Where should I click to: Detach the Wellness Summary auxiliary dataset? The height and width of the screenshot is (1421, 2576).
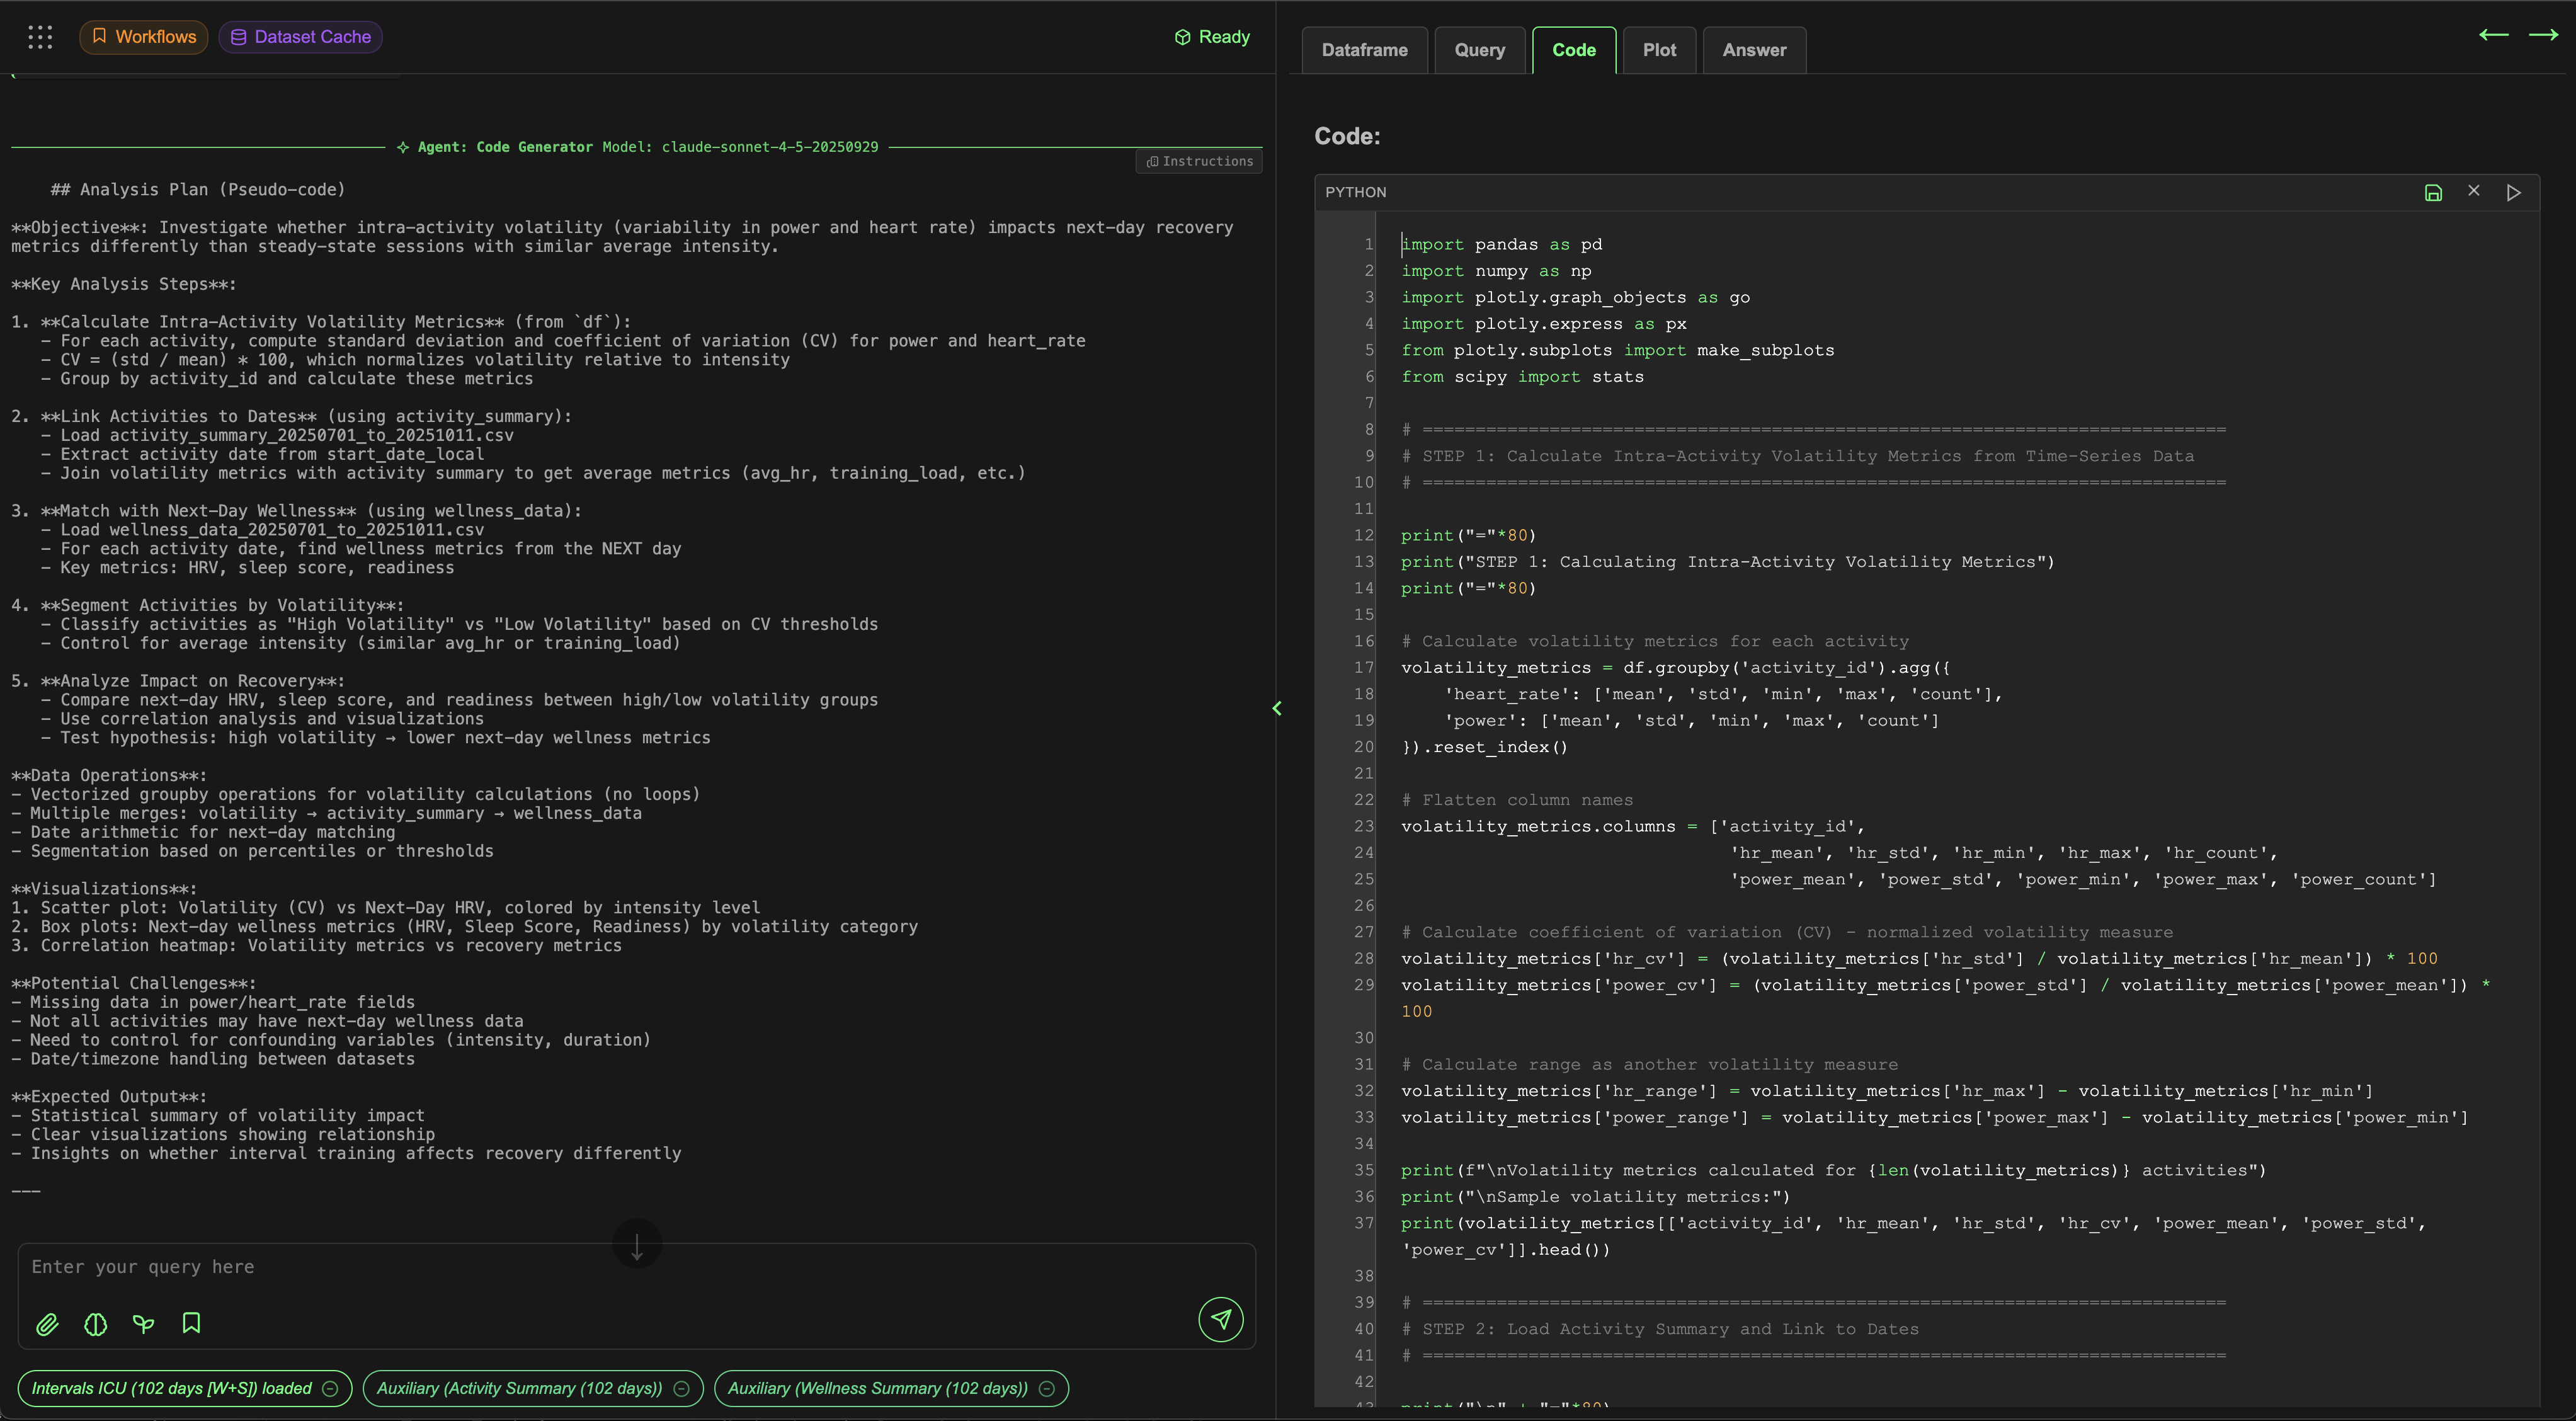coord(1047,1388)
